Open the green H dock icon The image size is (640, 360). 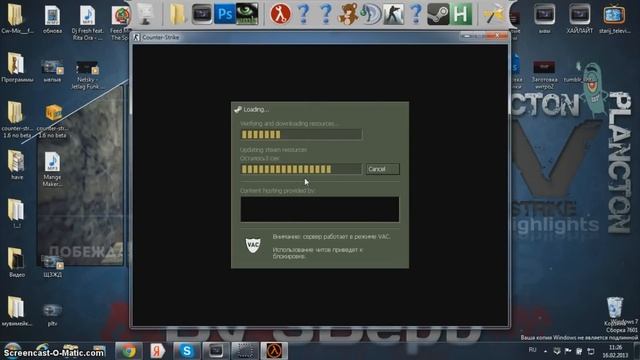click(x=461, y=14)
